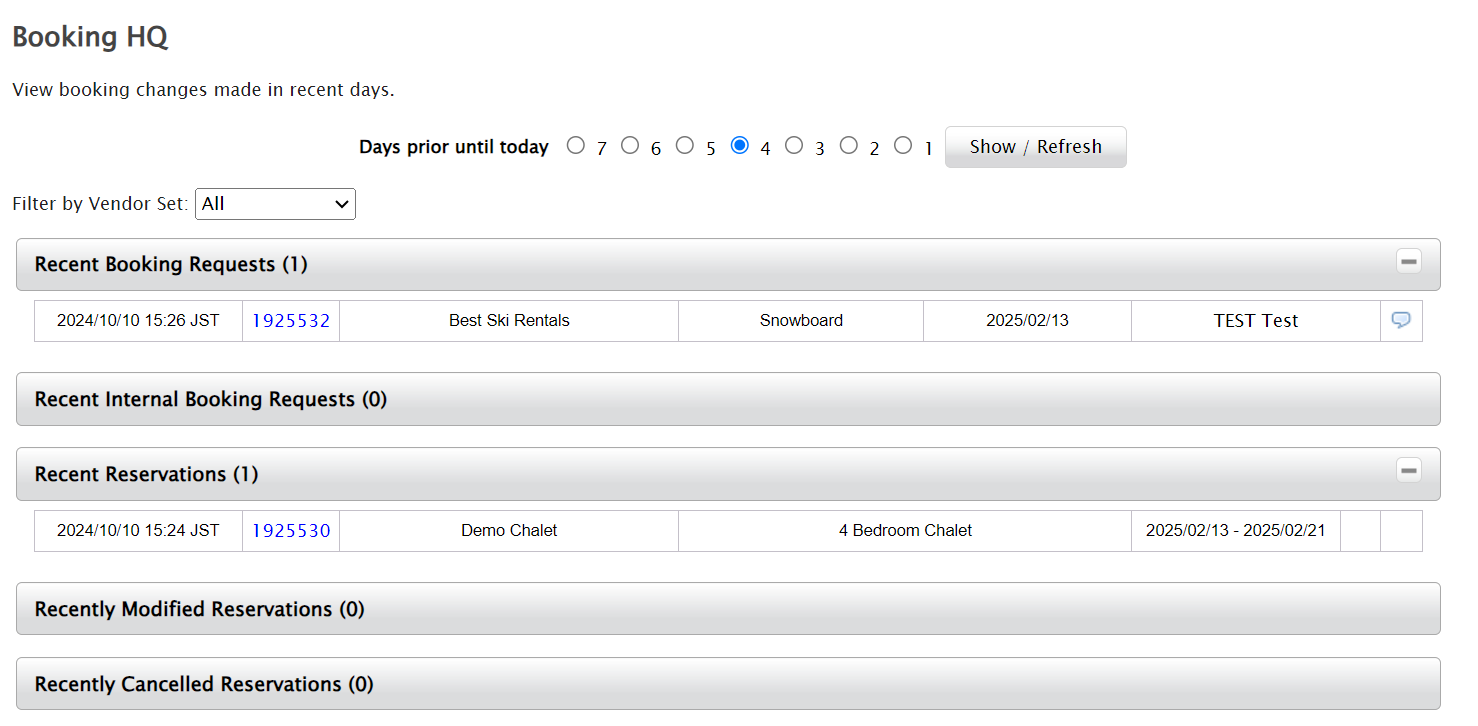Open comment icon for booking request 1925532

click(1401, 320)
